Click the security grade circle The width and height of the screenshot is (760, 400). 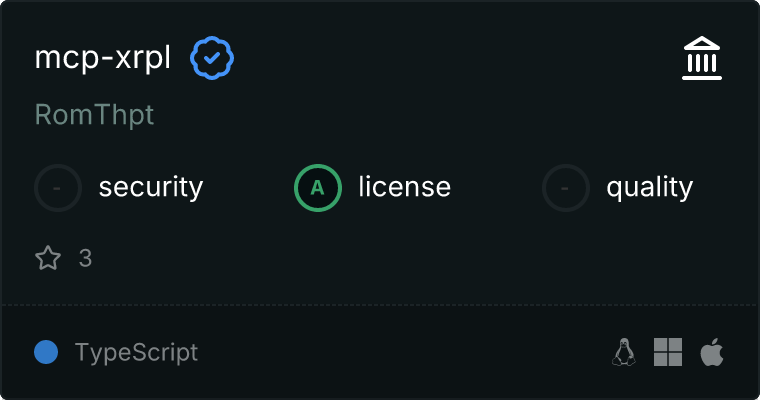58,187
